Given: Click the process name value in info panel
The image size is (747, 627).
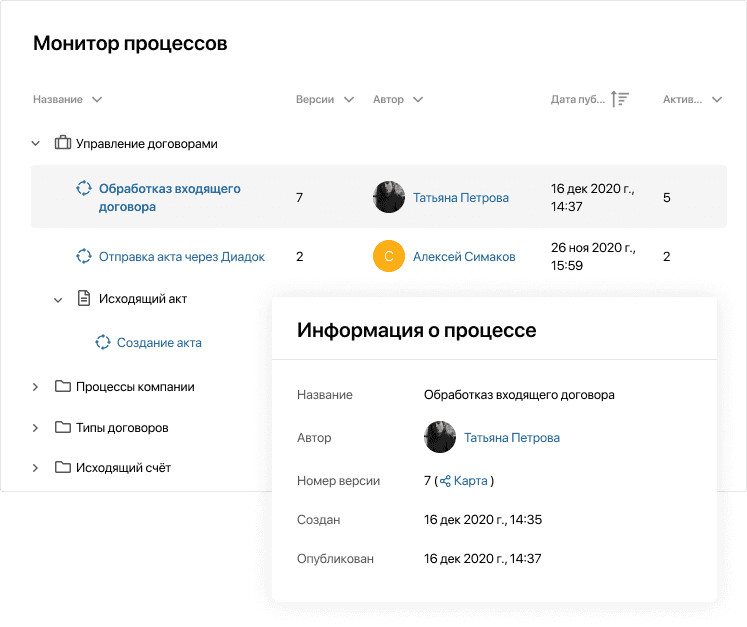Looking at the screenshot, I should [519, 395].
